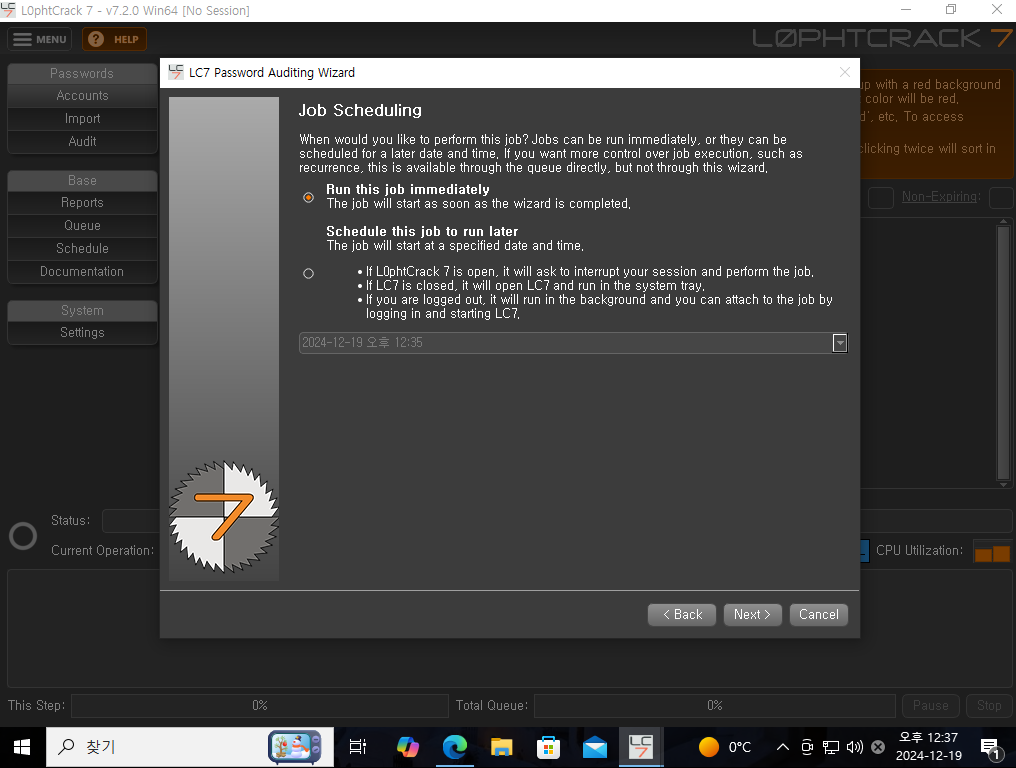This screenshot has height=768, width=1016.
Task: Click the Passwords section header
Action: pos(82,73)
